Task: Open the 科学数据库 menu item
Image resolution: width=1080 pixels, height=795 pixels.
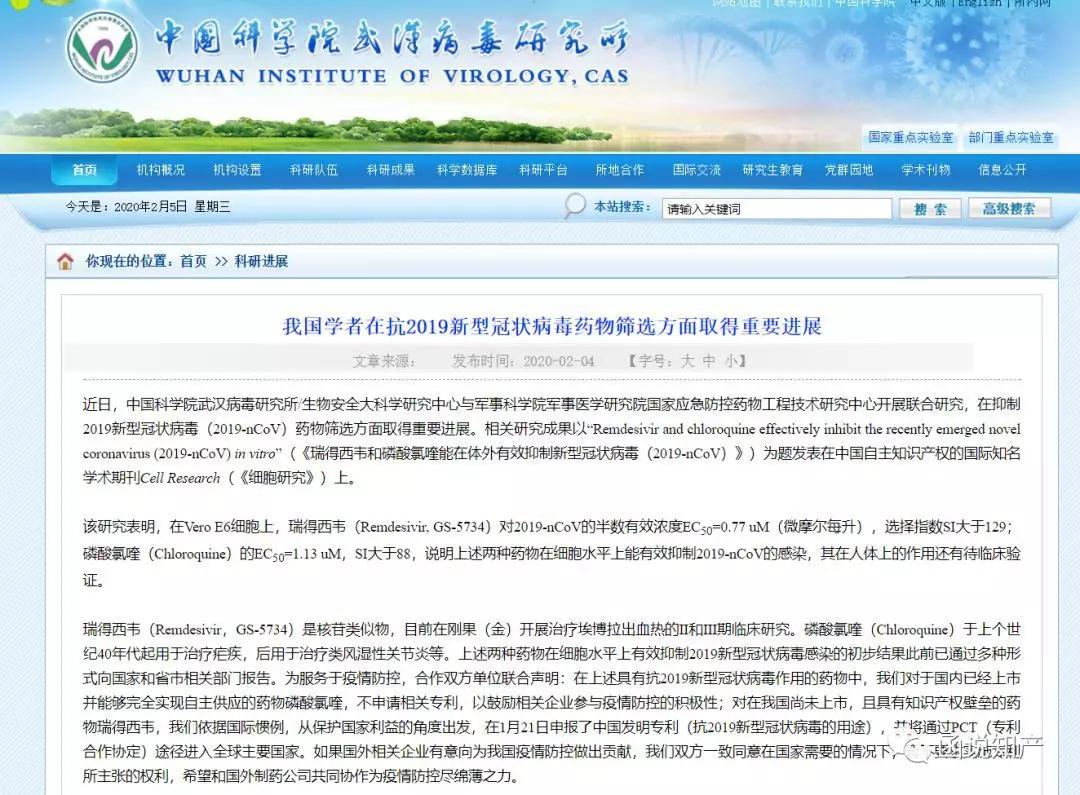Action: pyautogui.click(x=467, y=169)
